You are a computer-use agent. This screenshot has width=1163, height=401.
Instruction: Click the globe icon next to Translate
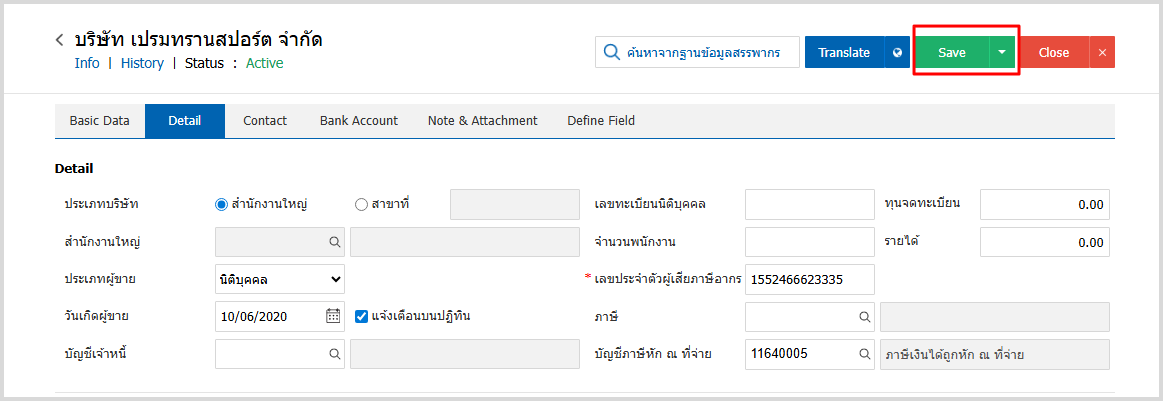(897, 53)
